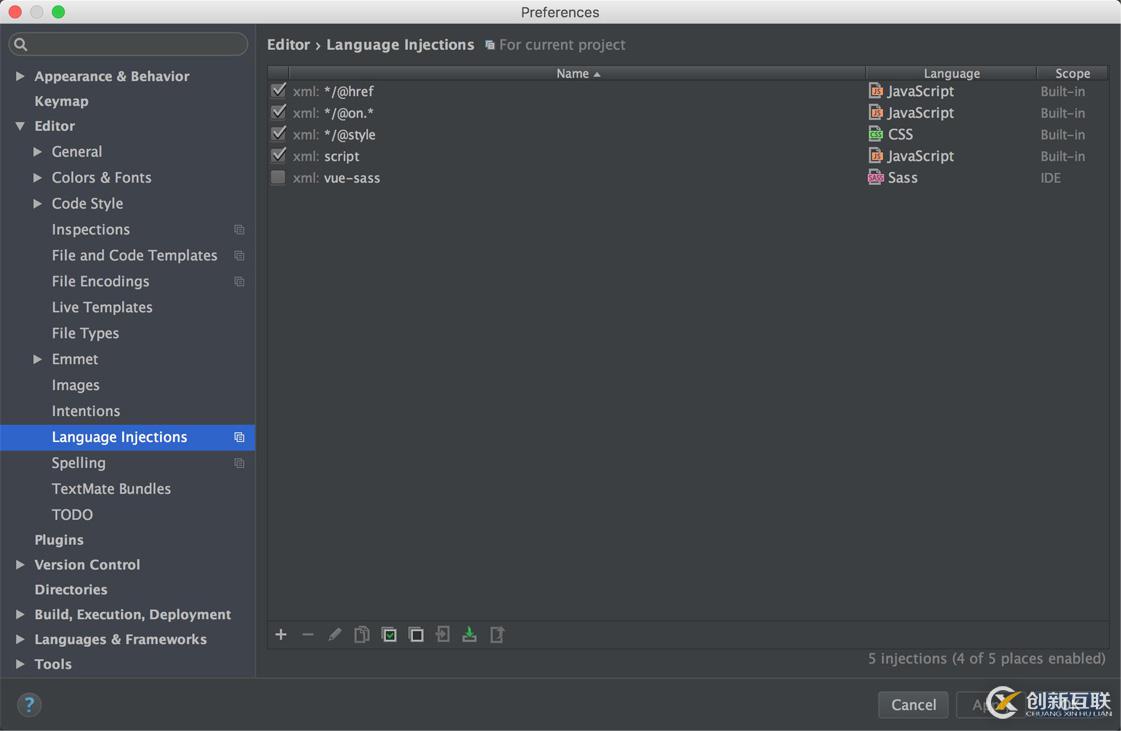Expand the Languages & Frameworks section
Viewport: 1121px width, 731px height.
tap(19, 639)
